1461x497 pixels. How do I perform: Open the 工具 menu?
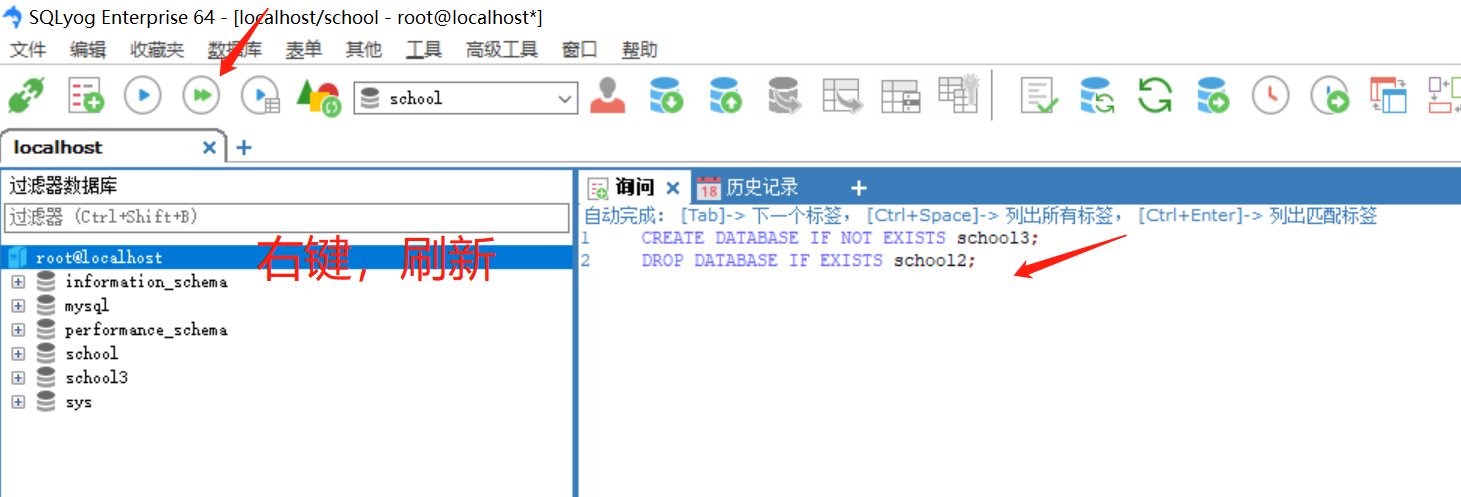424,49
